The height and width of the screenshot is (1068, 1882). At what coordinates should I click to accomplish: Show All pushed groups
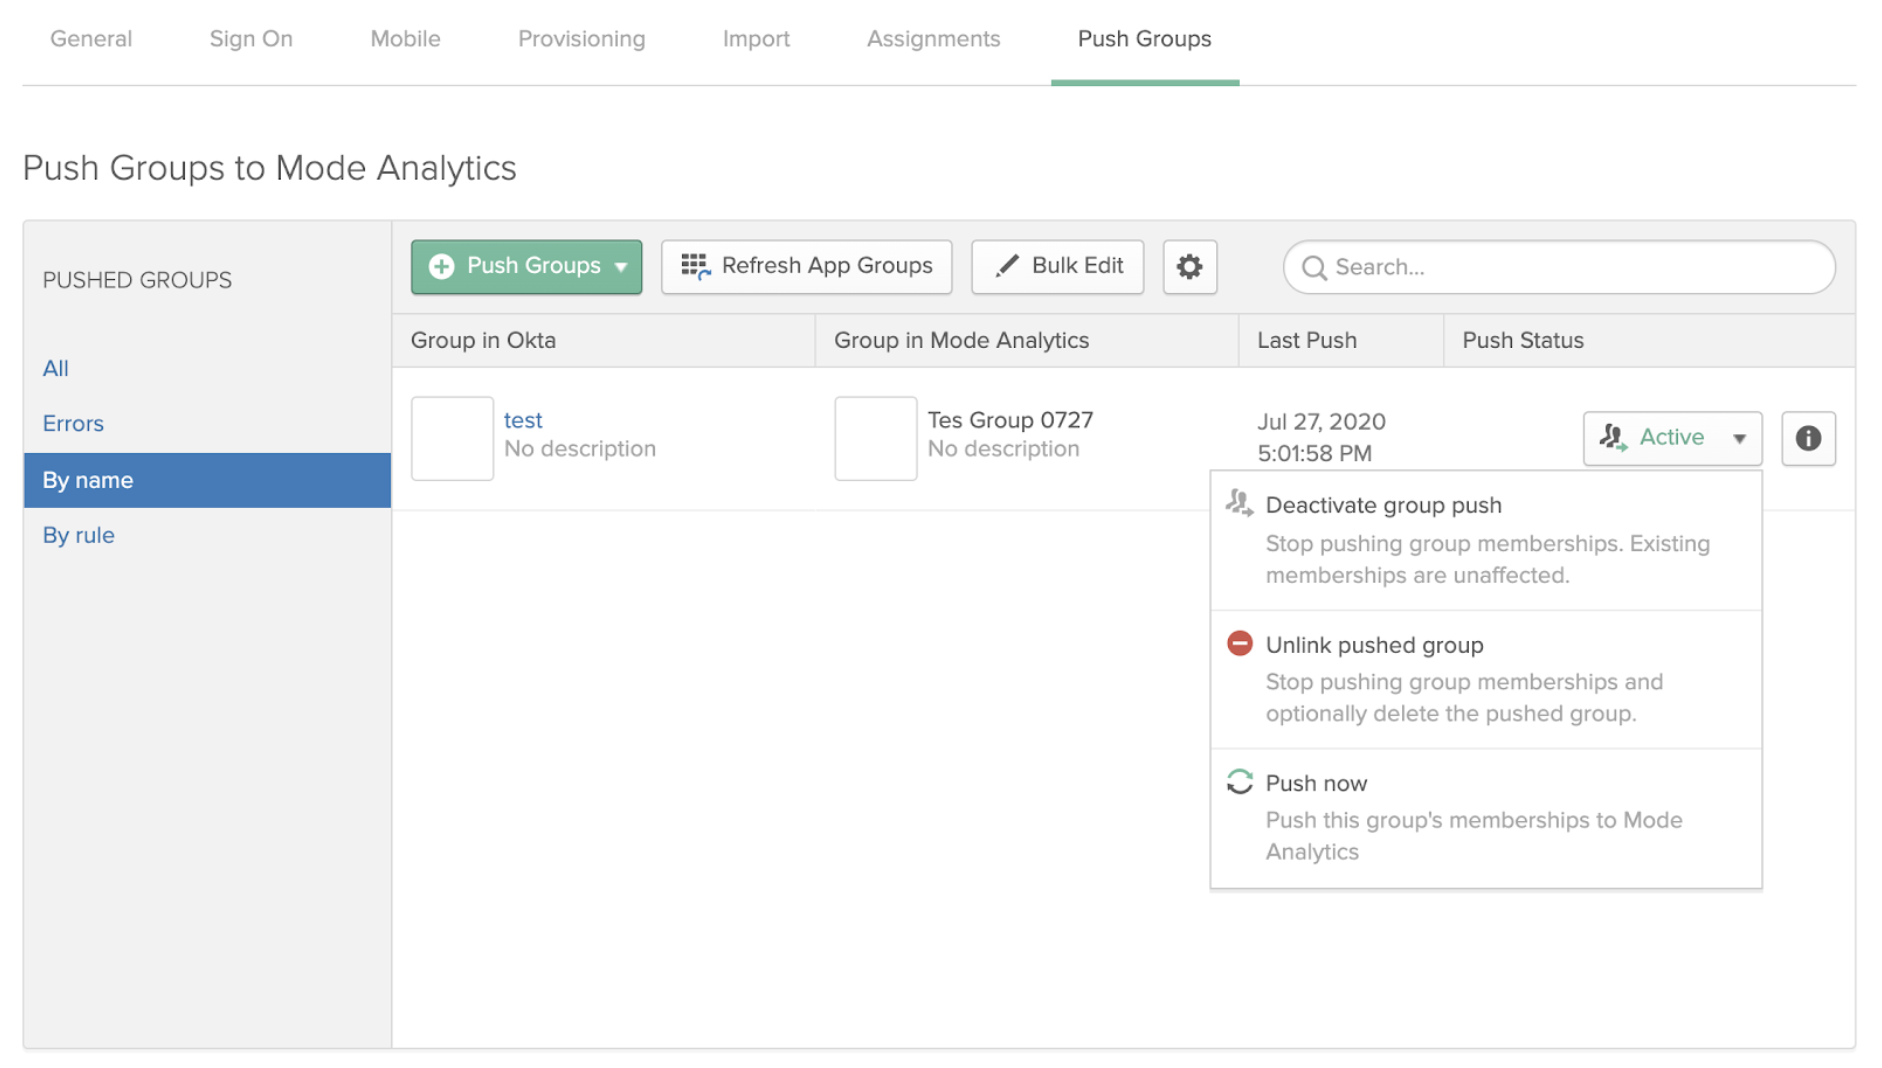(x=55, y=368)
